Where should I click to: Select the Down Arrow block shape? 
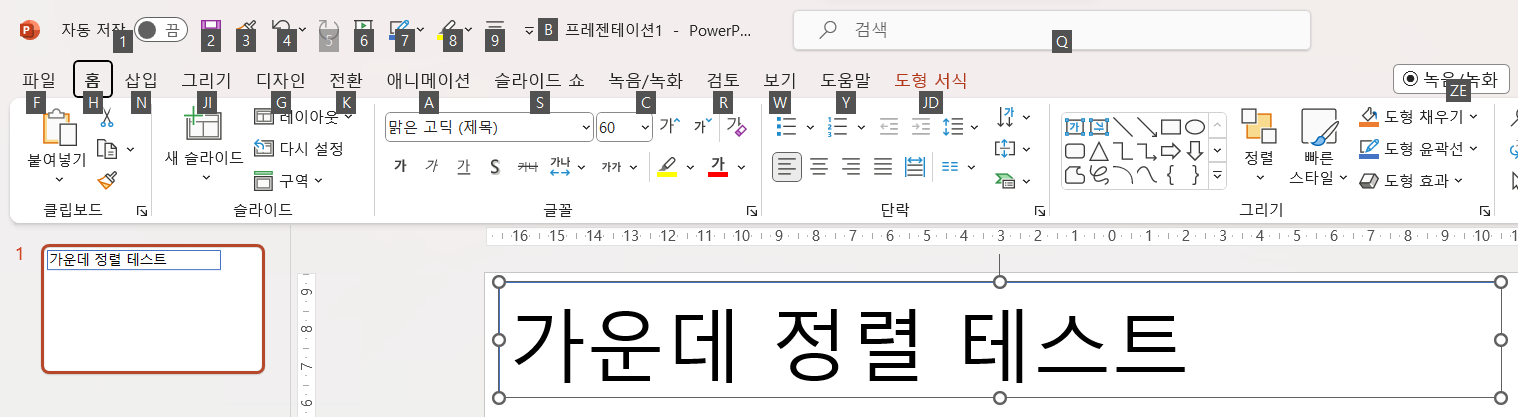click(x=1194, y=151)
